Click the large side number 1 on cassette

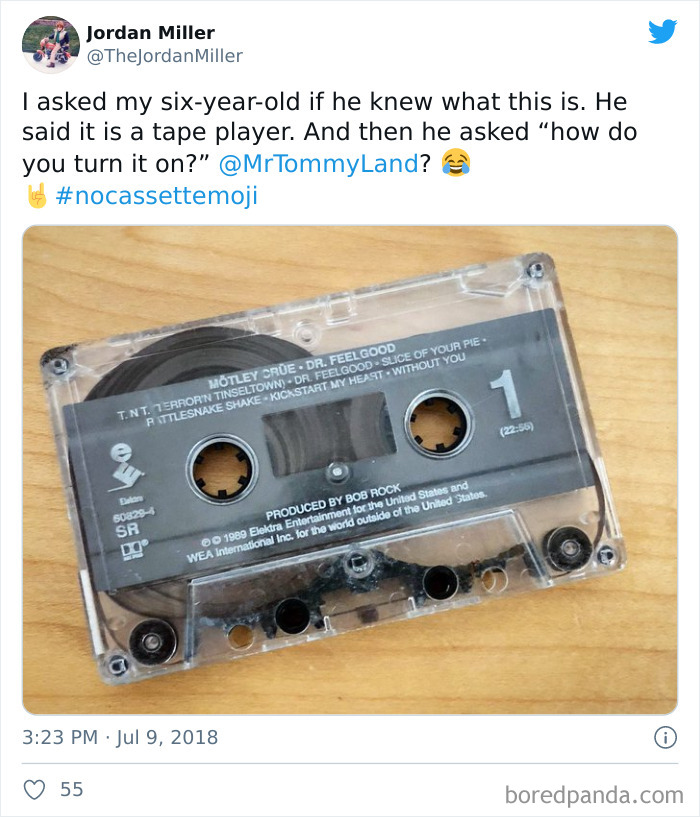click(507, 393)
